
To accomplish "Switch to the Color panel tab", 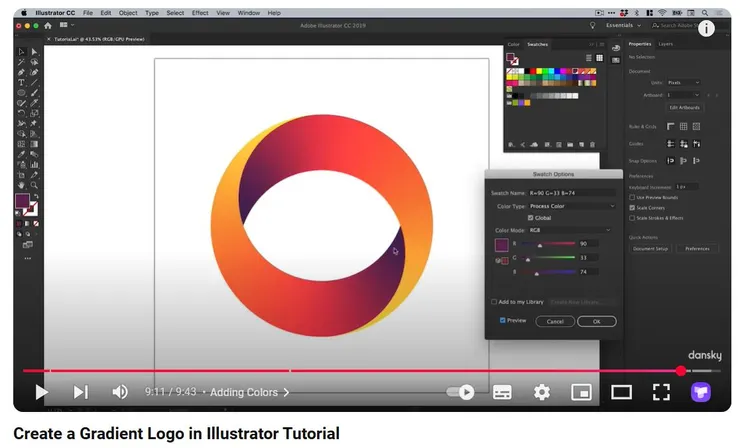I will pyautogui.click(x=513, y=44).
